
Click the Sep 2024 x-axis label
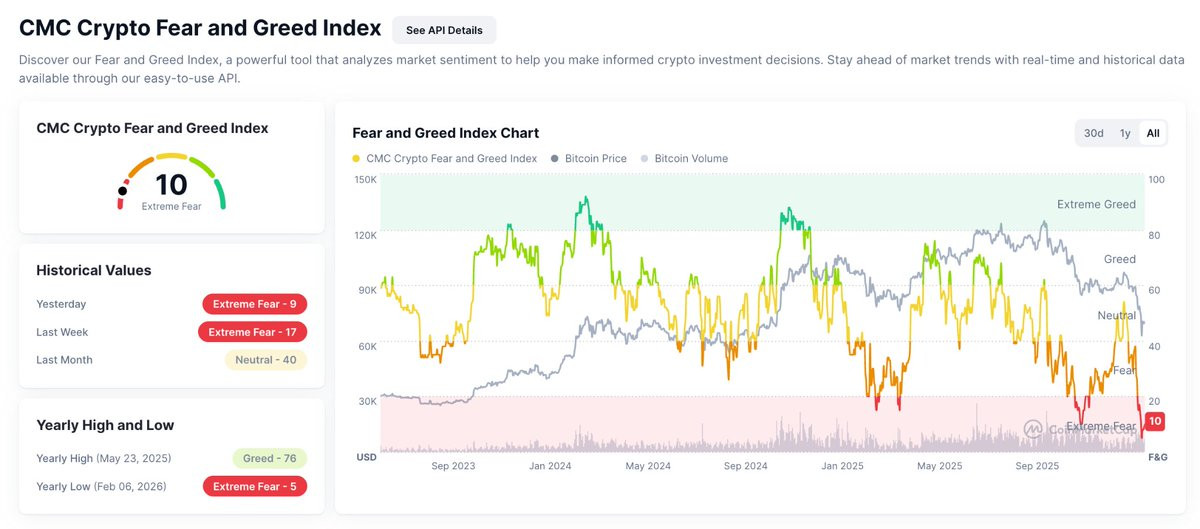click(744, 466)
